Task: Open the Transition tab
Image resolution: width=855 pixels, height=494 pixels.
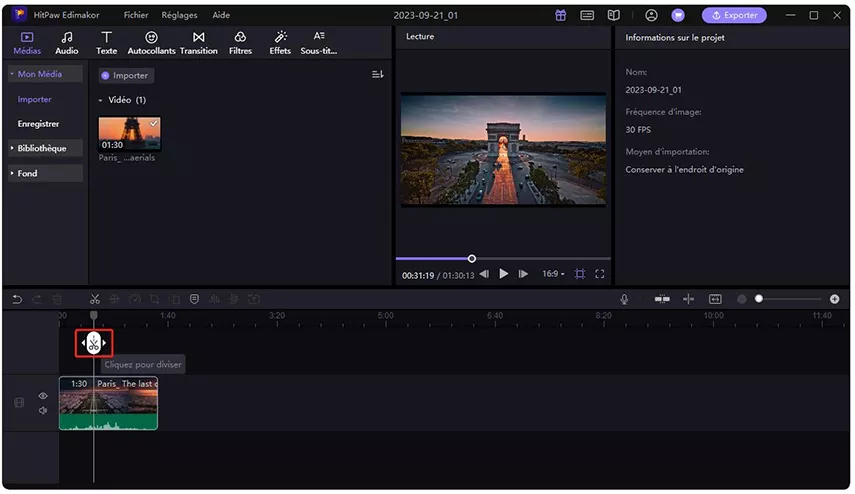Action: click(198, 43)
